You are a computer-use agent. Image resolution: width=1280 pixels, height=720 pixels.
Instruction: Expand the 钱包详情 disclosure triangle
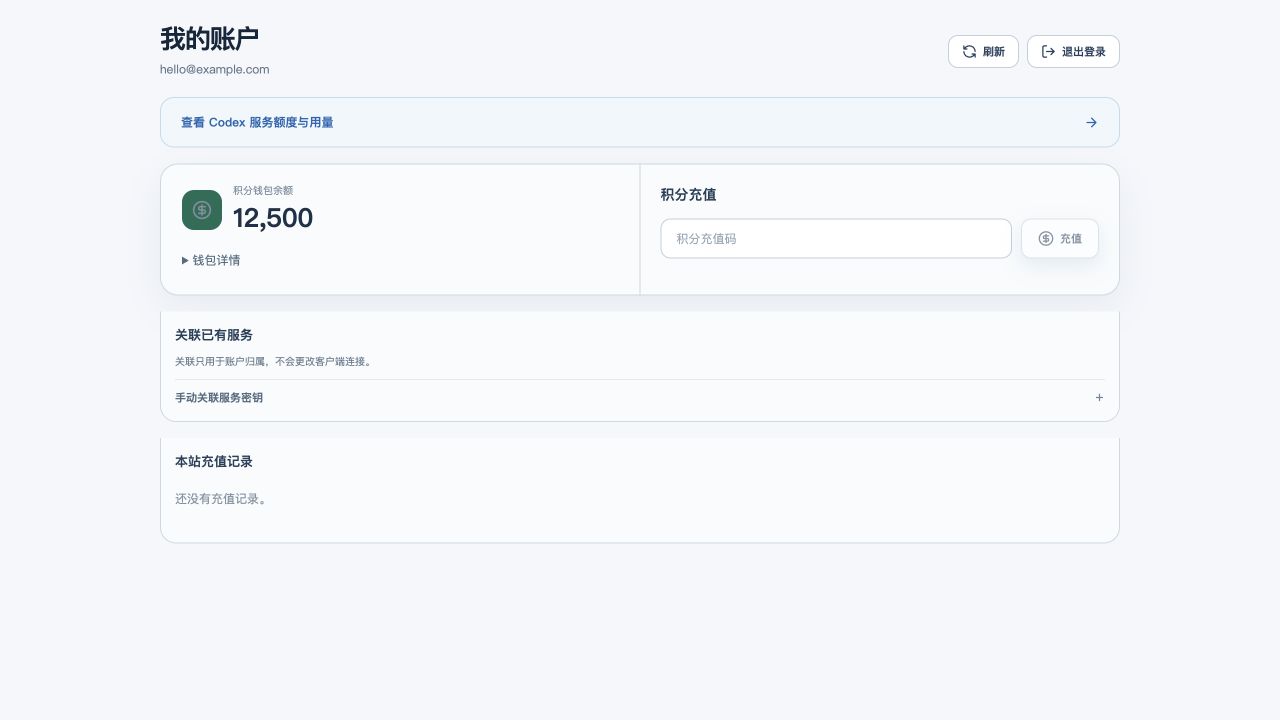[185, 260]
